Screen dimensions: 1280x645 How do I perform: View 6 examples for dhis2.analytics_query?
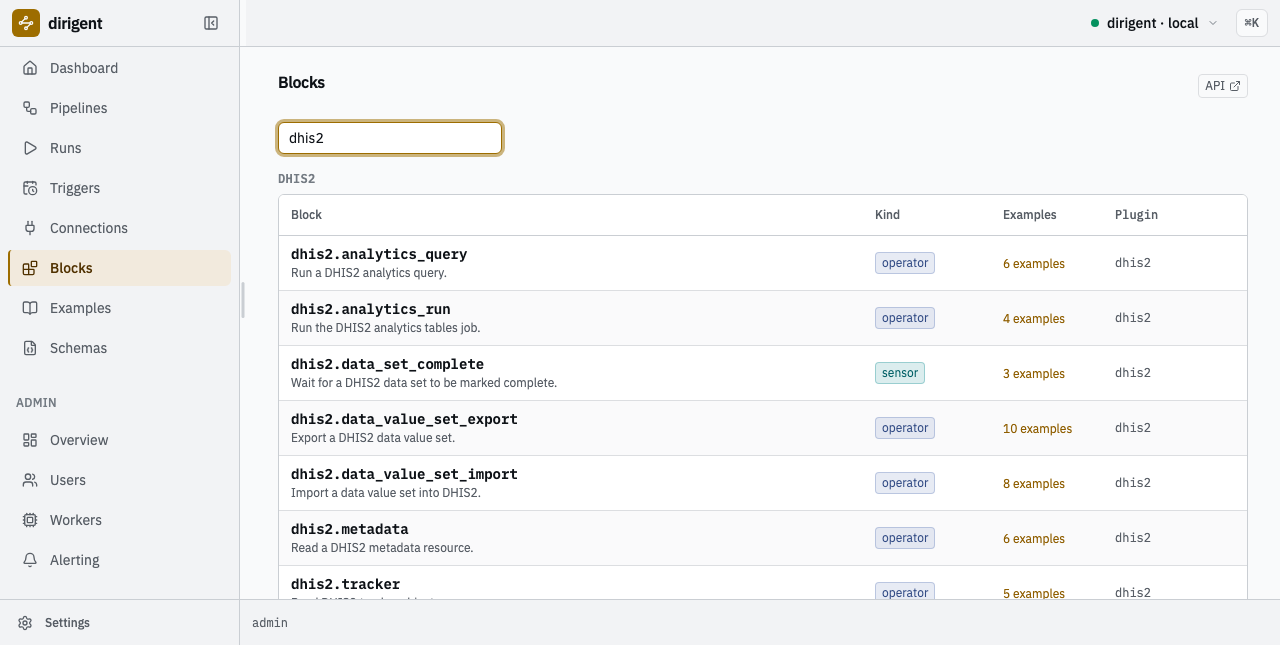(x=1034, y=264)
